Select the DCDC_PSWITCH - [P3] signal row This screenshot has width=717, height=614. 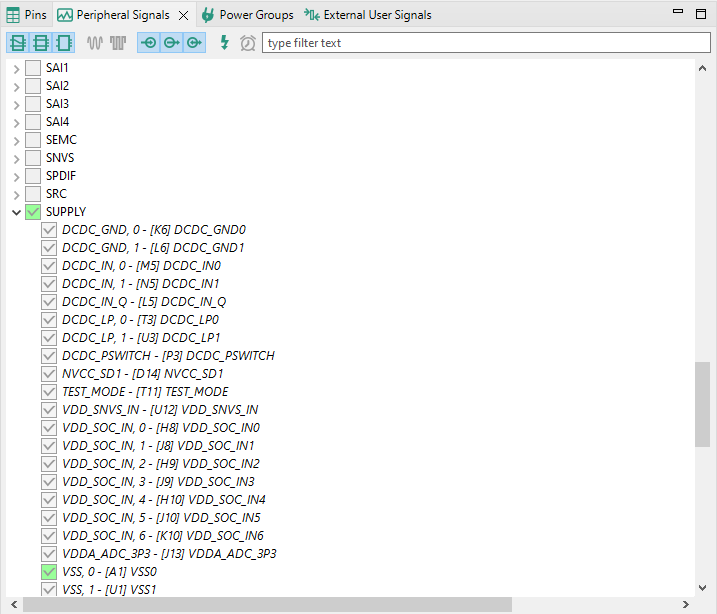point(167,356)
